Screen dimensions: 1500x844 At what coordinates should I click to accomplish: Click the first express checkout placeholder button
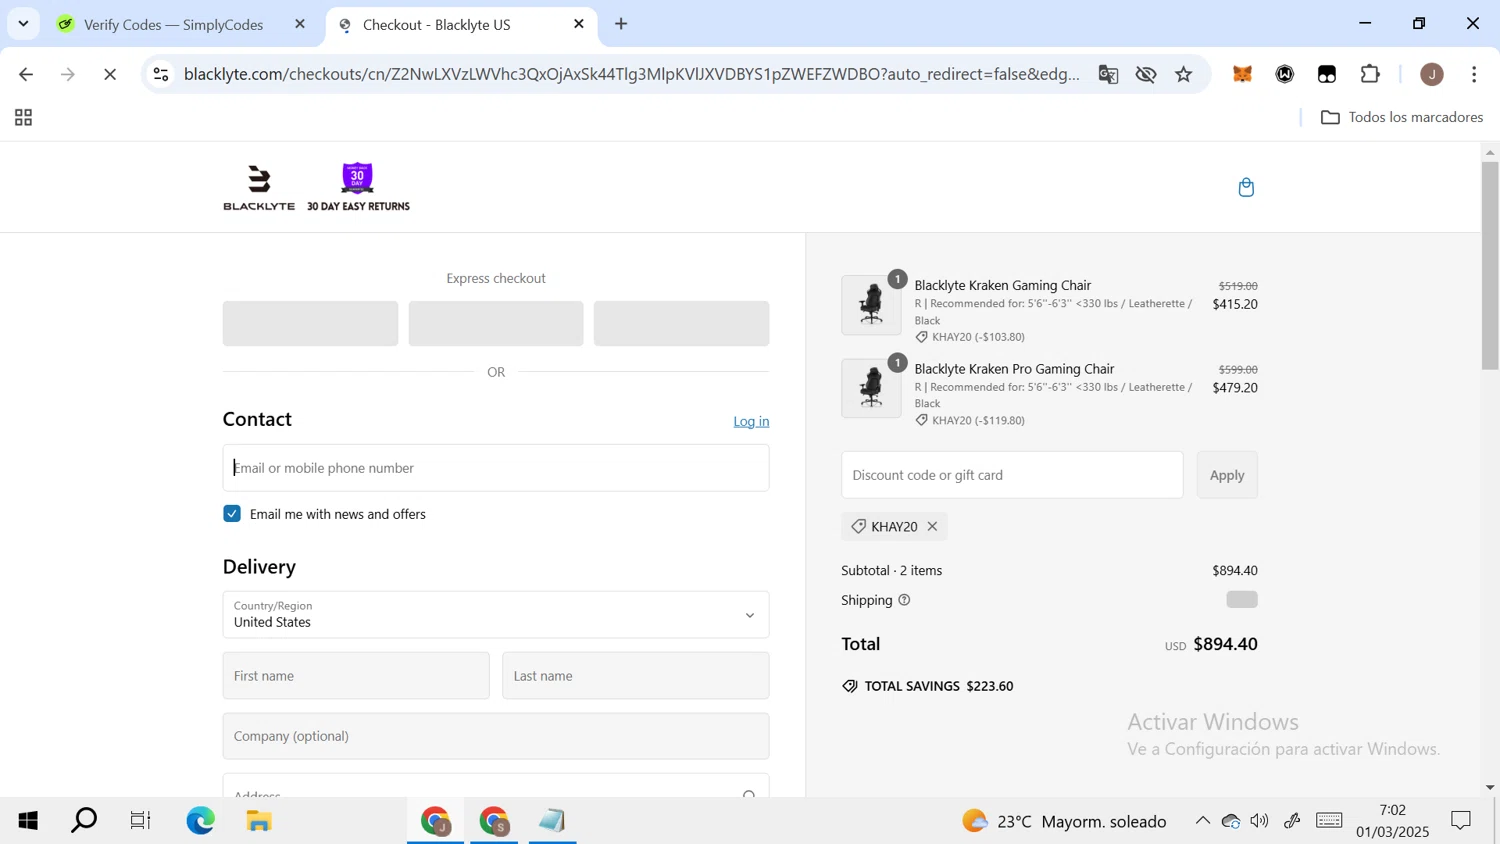tap(310, 324)
